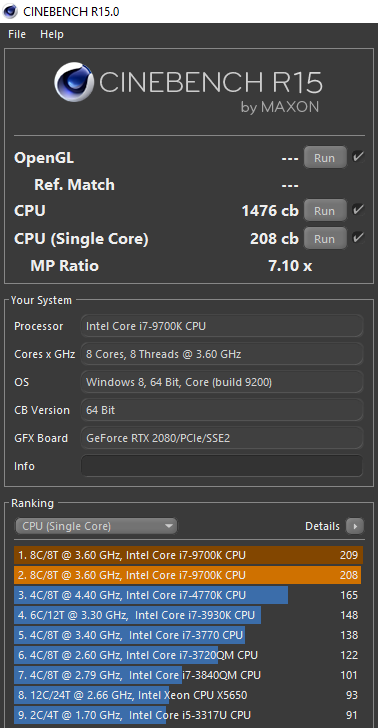
Task: Select the top i7-9700K entry scoring 209
Action: click(188, 555)
